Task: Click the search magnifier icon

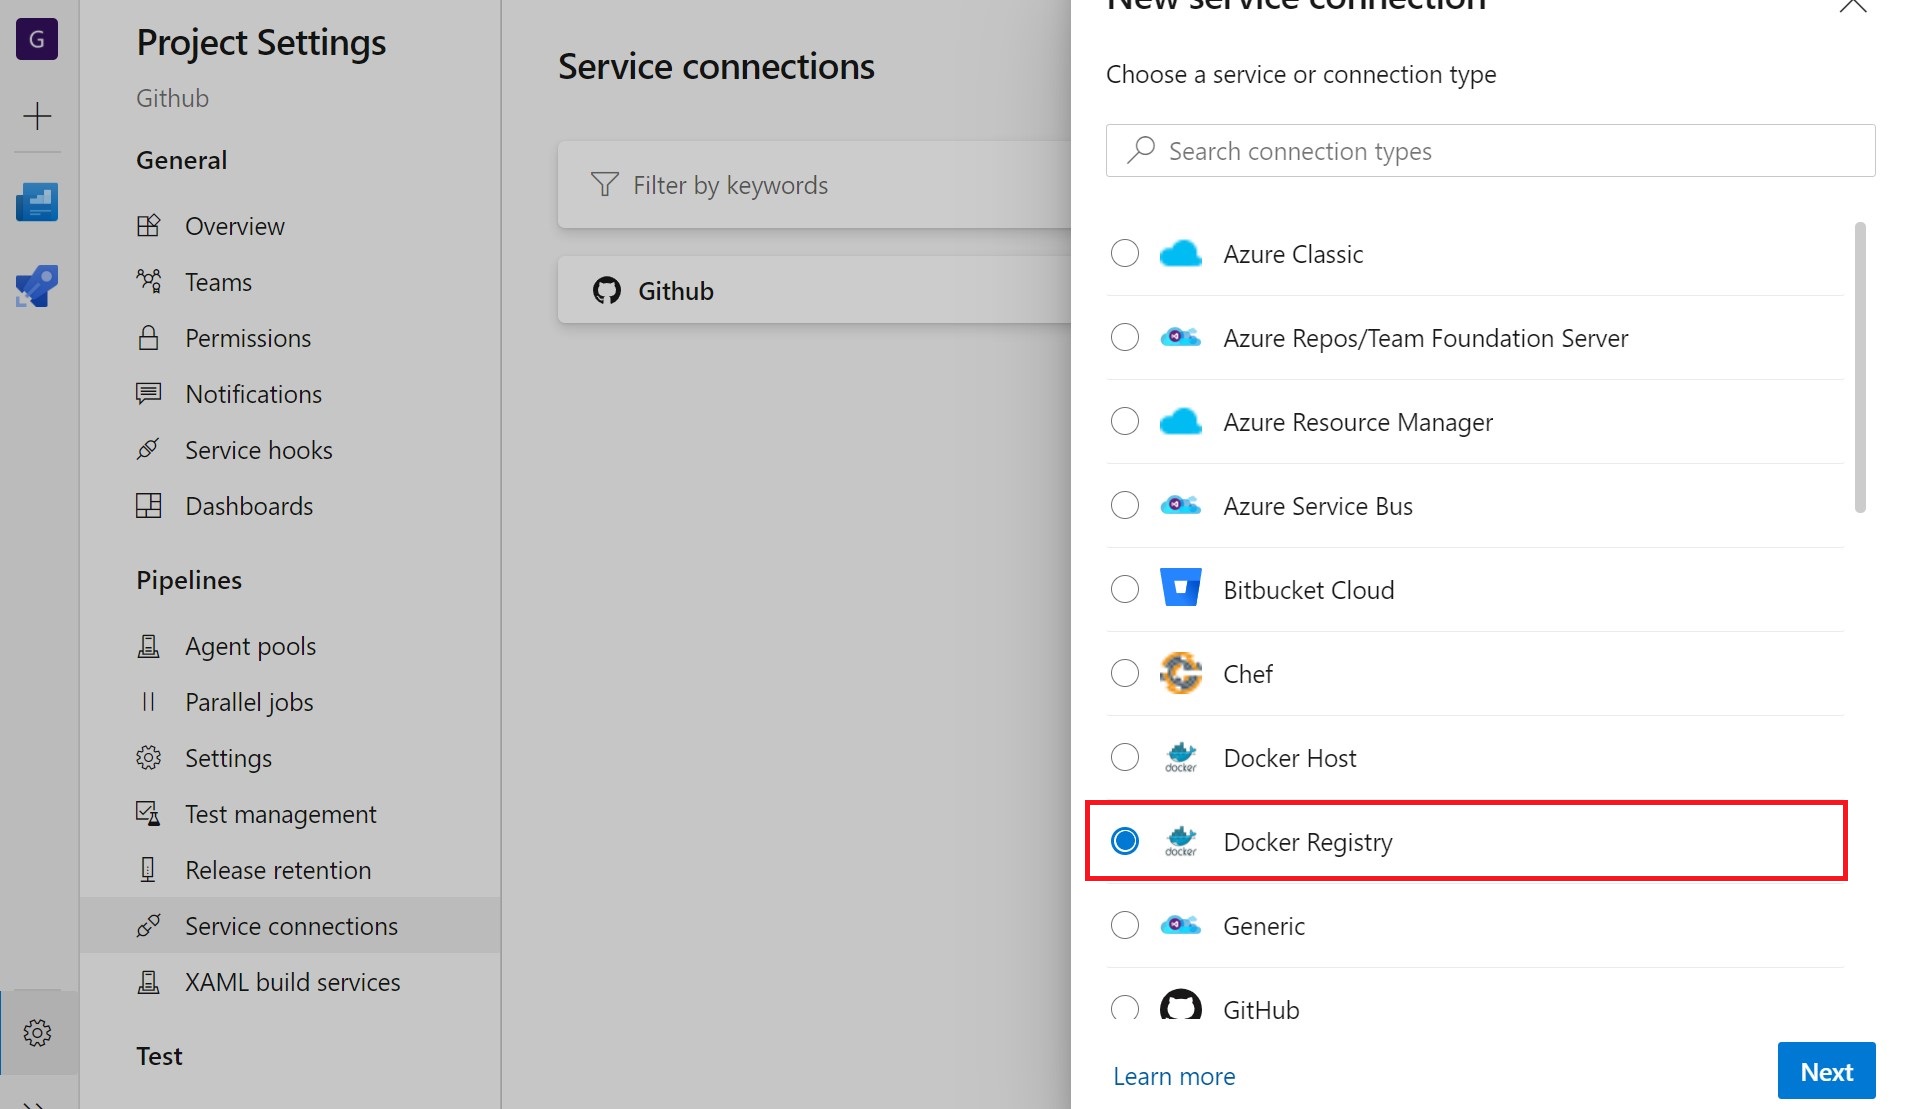Action: [x=1141, y=150]
